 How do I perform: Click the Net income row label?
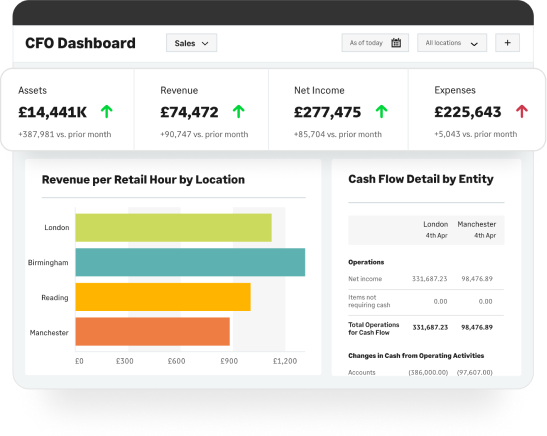tap(365, 279)
